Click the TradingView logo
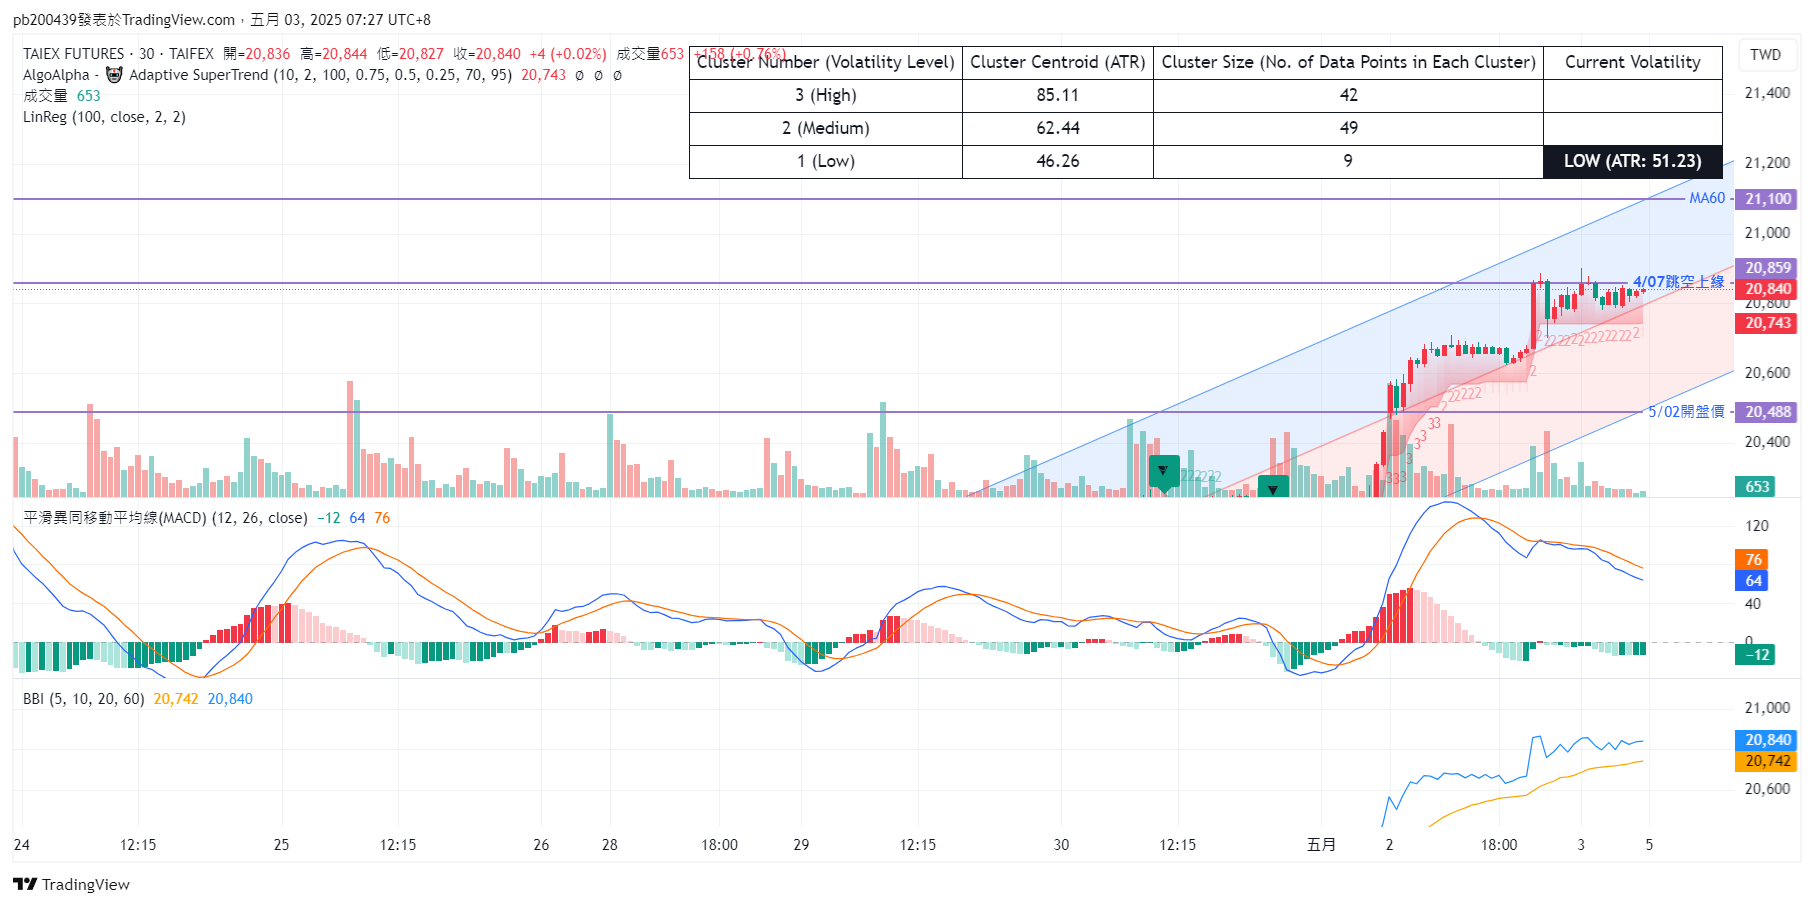 point(71,884)
